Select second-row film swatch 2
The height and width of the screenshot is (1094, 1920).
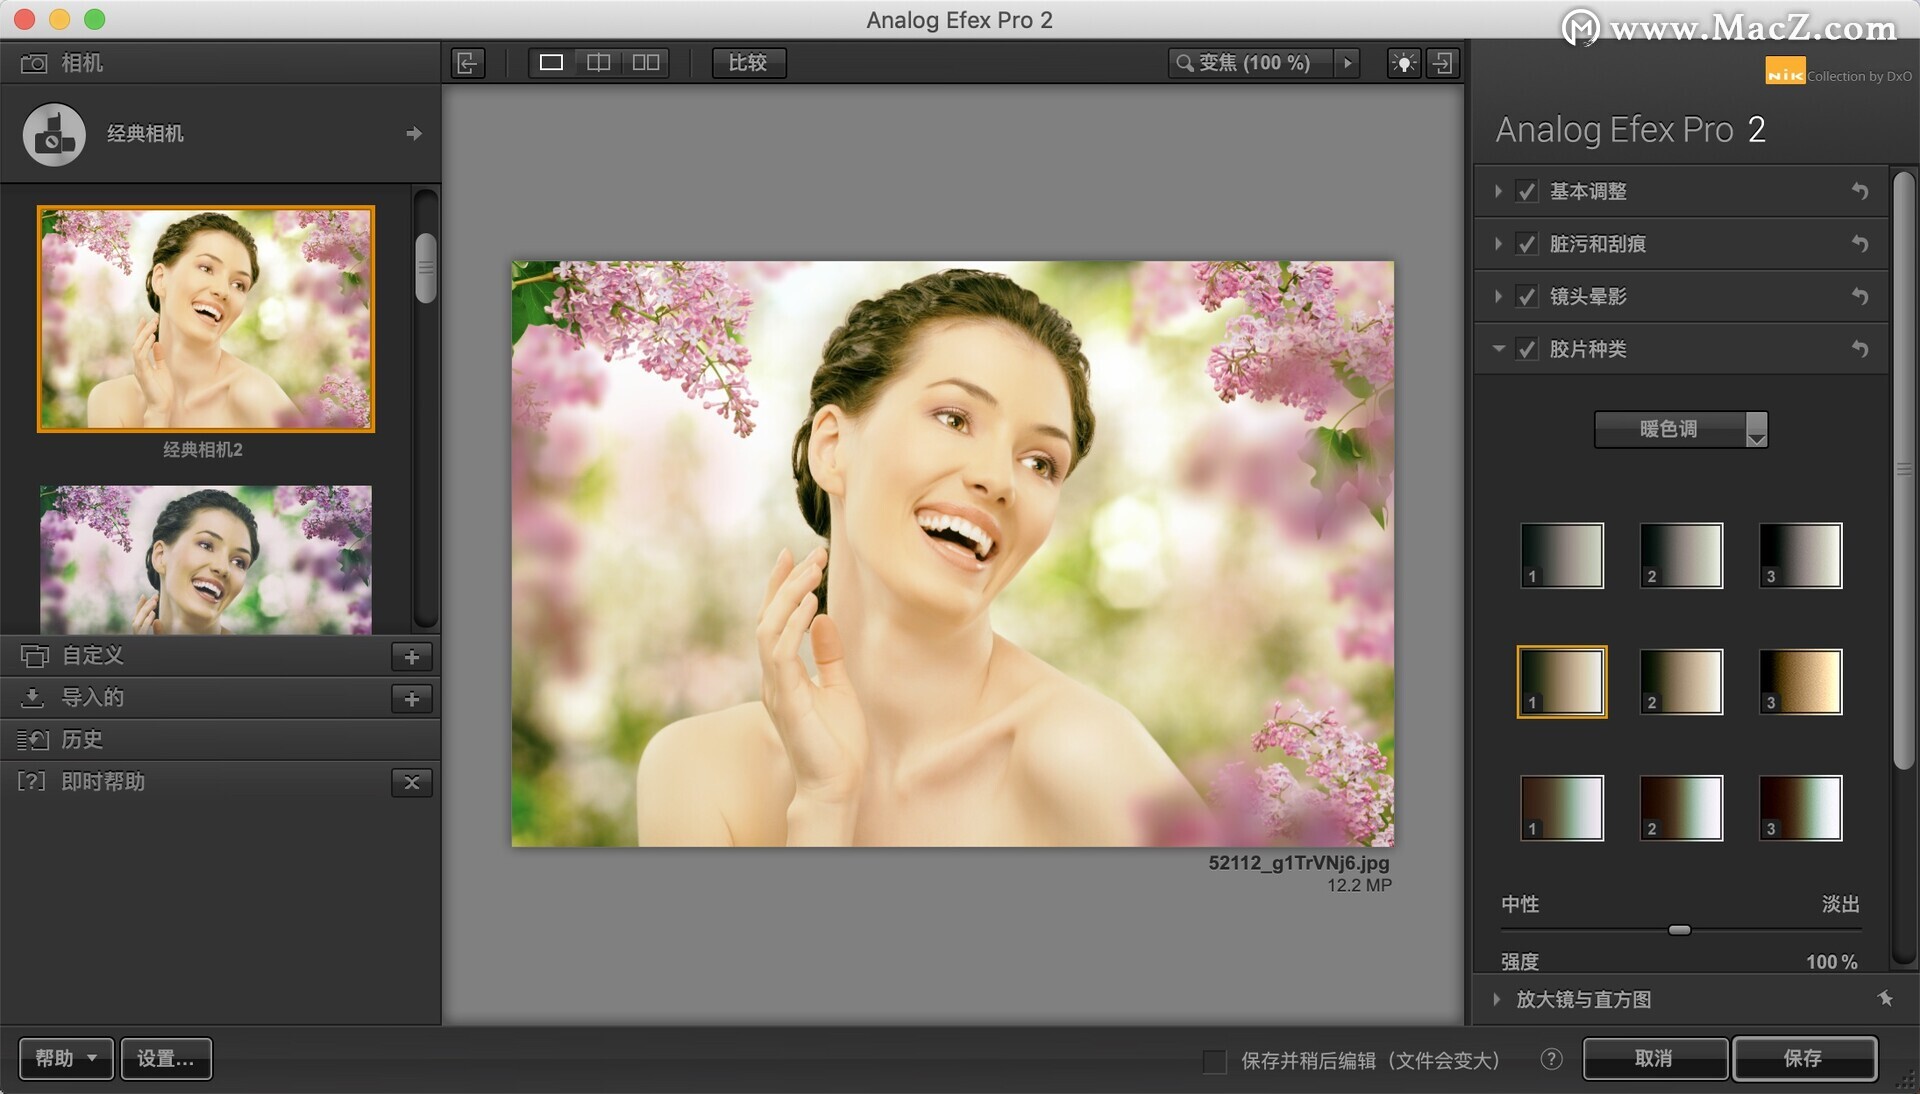coord(1681,682)
